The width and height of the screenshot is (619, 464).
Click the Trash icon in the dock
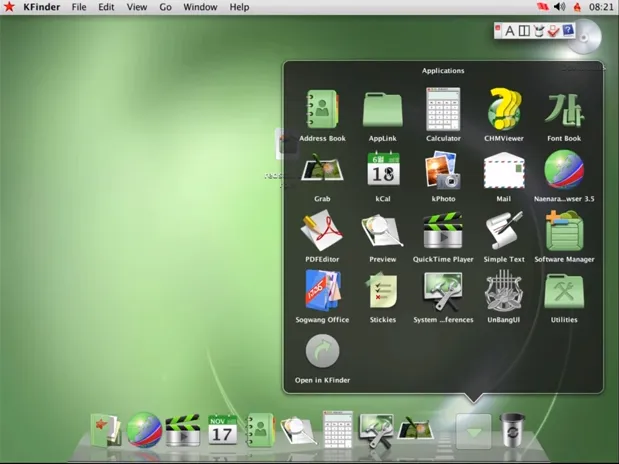tap(514, 430)
